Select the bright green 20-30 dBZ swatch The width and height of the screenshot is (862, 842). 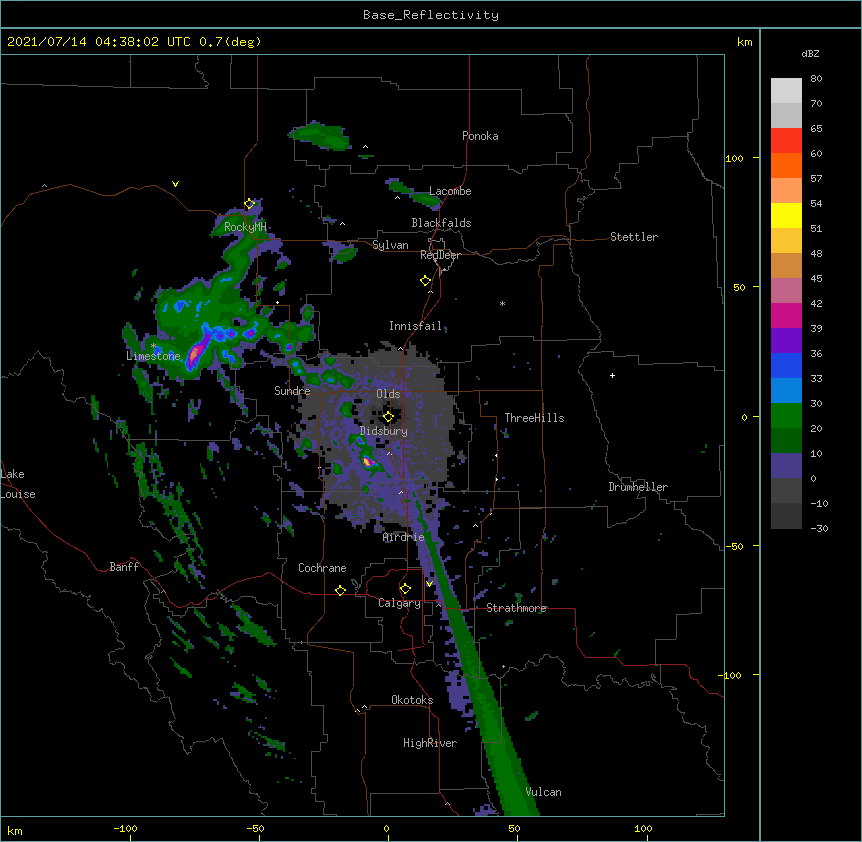point(786,416)
